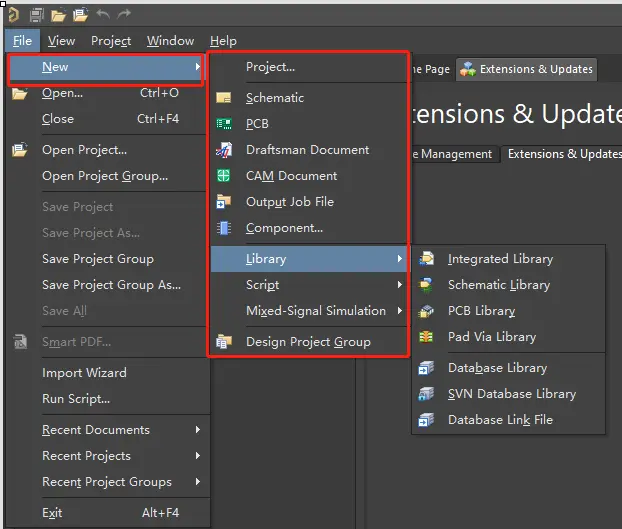Click the Save All toolbar icon
The height and width of the screenshot is (529, 622).
36,15
